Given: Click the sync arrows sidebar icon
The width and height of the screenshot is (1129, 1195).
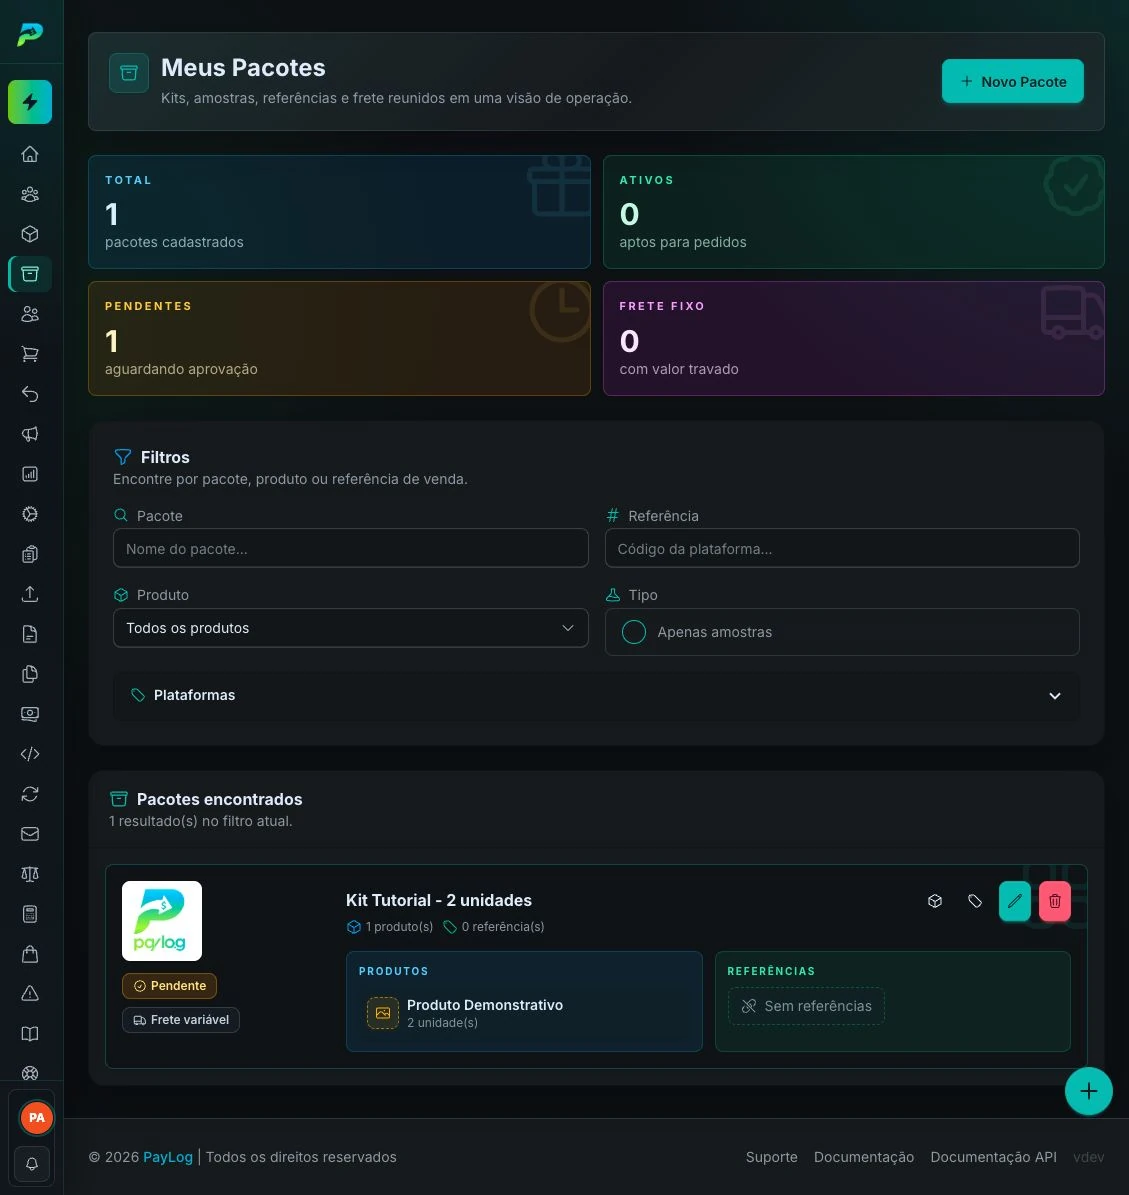Looking at the screenshot, I should [30, 794].
